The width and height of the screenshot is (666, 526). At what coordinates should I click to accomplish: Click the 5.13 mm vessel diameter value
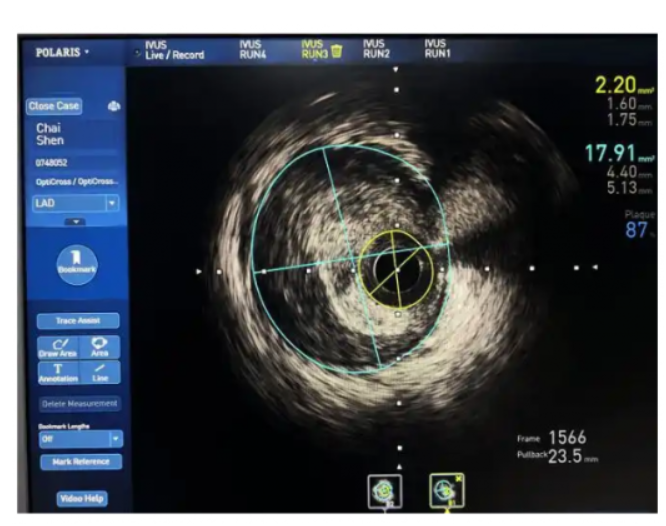(629, 188)
